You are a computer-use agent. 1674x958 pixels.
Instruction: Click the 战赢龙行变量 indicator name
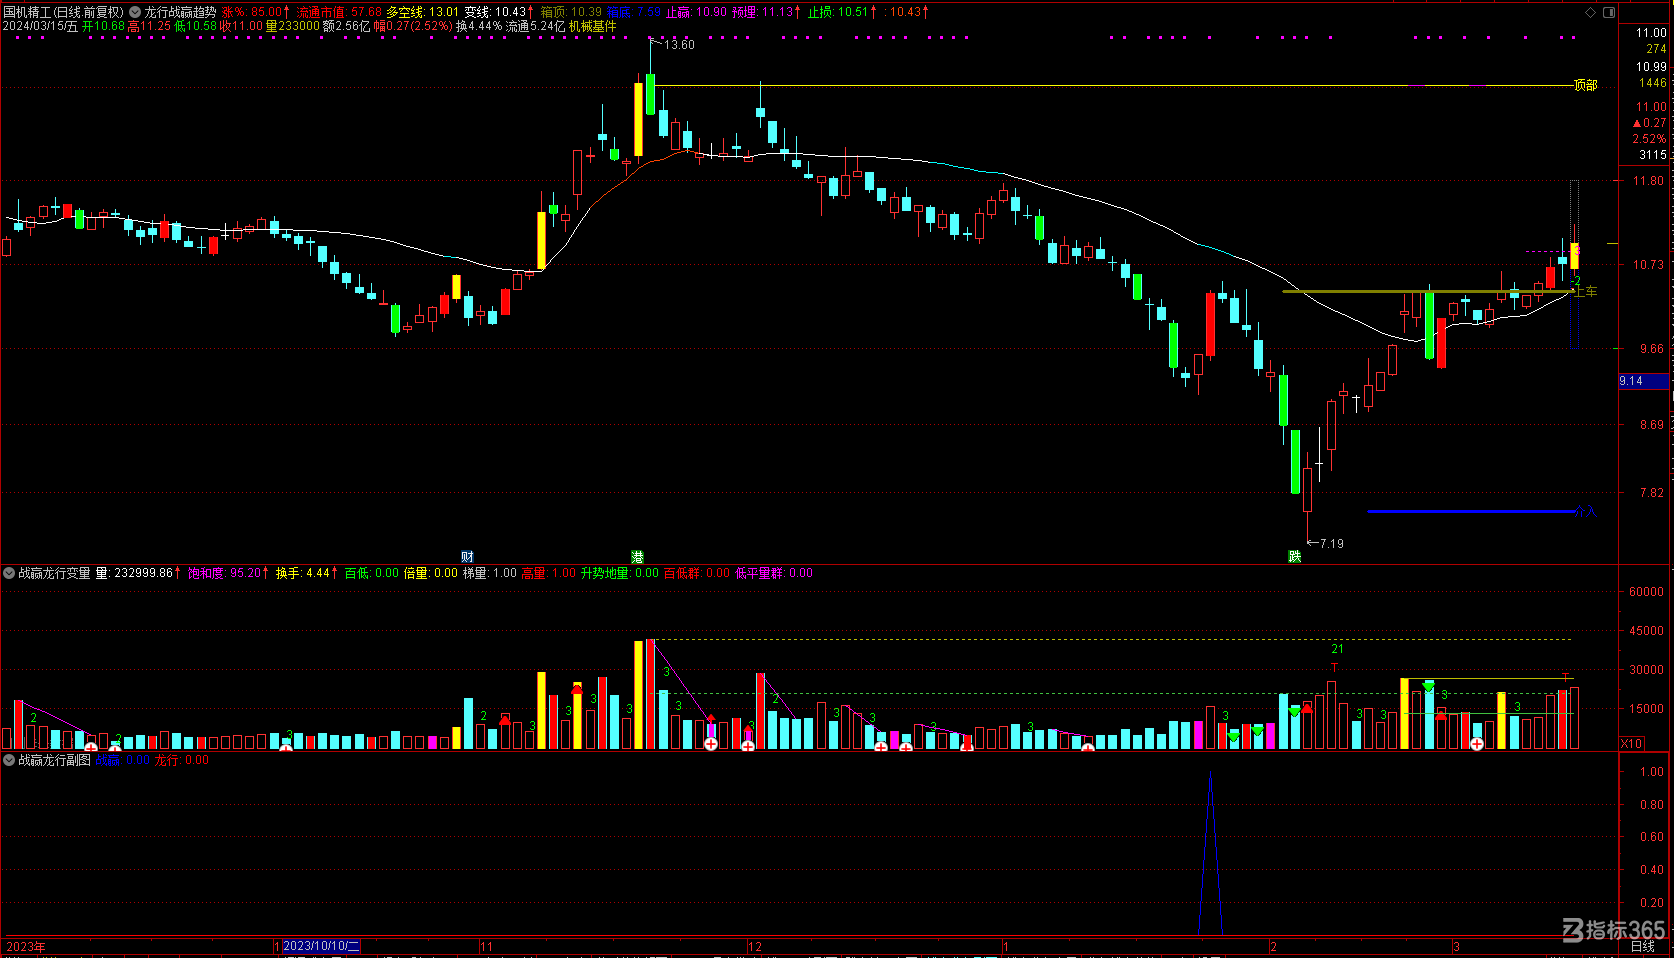(54, 573)
